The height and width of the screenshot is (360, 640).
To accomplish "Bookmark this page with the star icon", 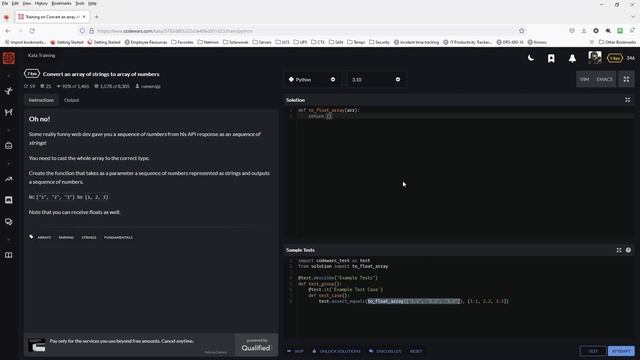I will (521, 31).
